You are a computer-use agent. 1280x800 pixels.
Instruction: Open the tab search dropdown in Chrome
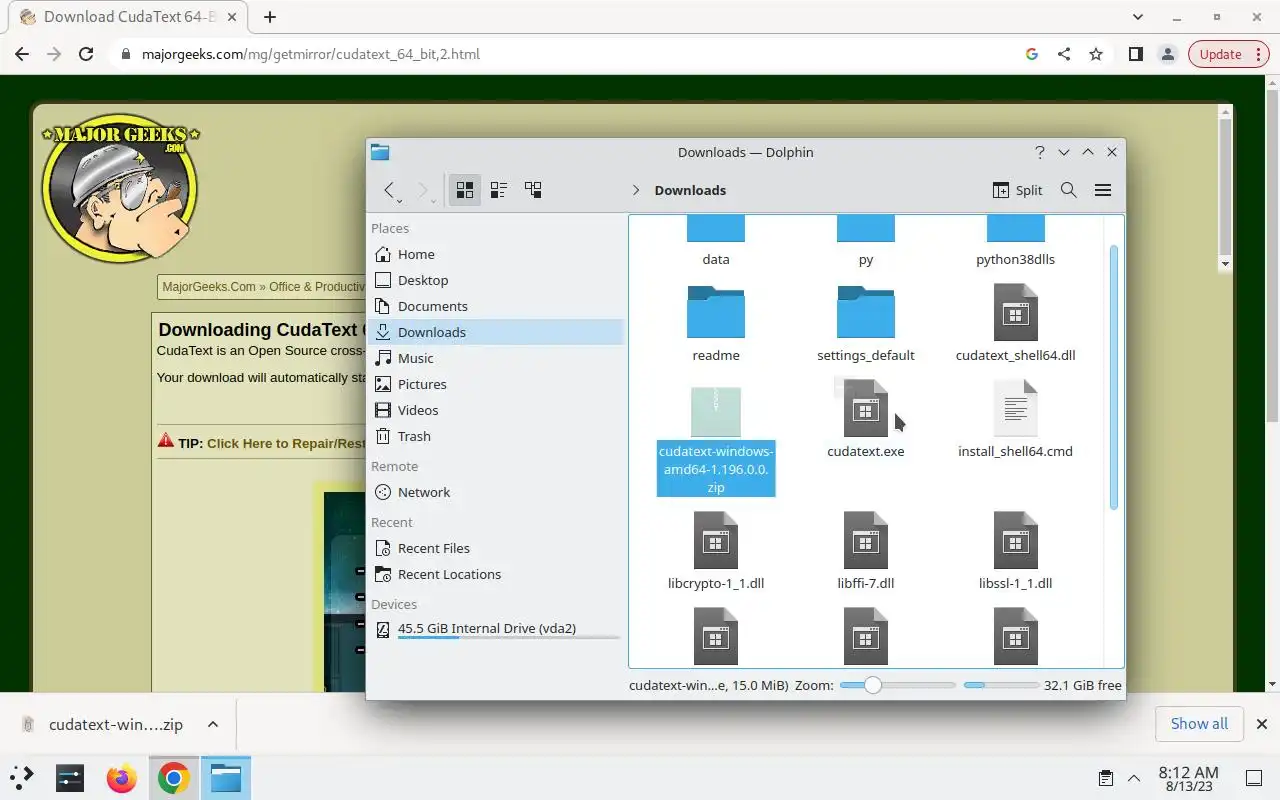click(1138, 17)
